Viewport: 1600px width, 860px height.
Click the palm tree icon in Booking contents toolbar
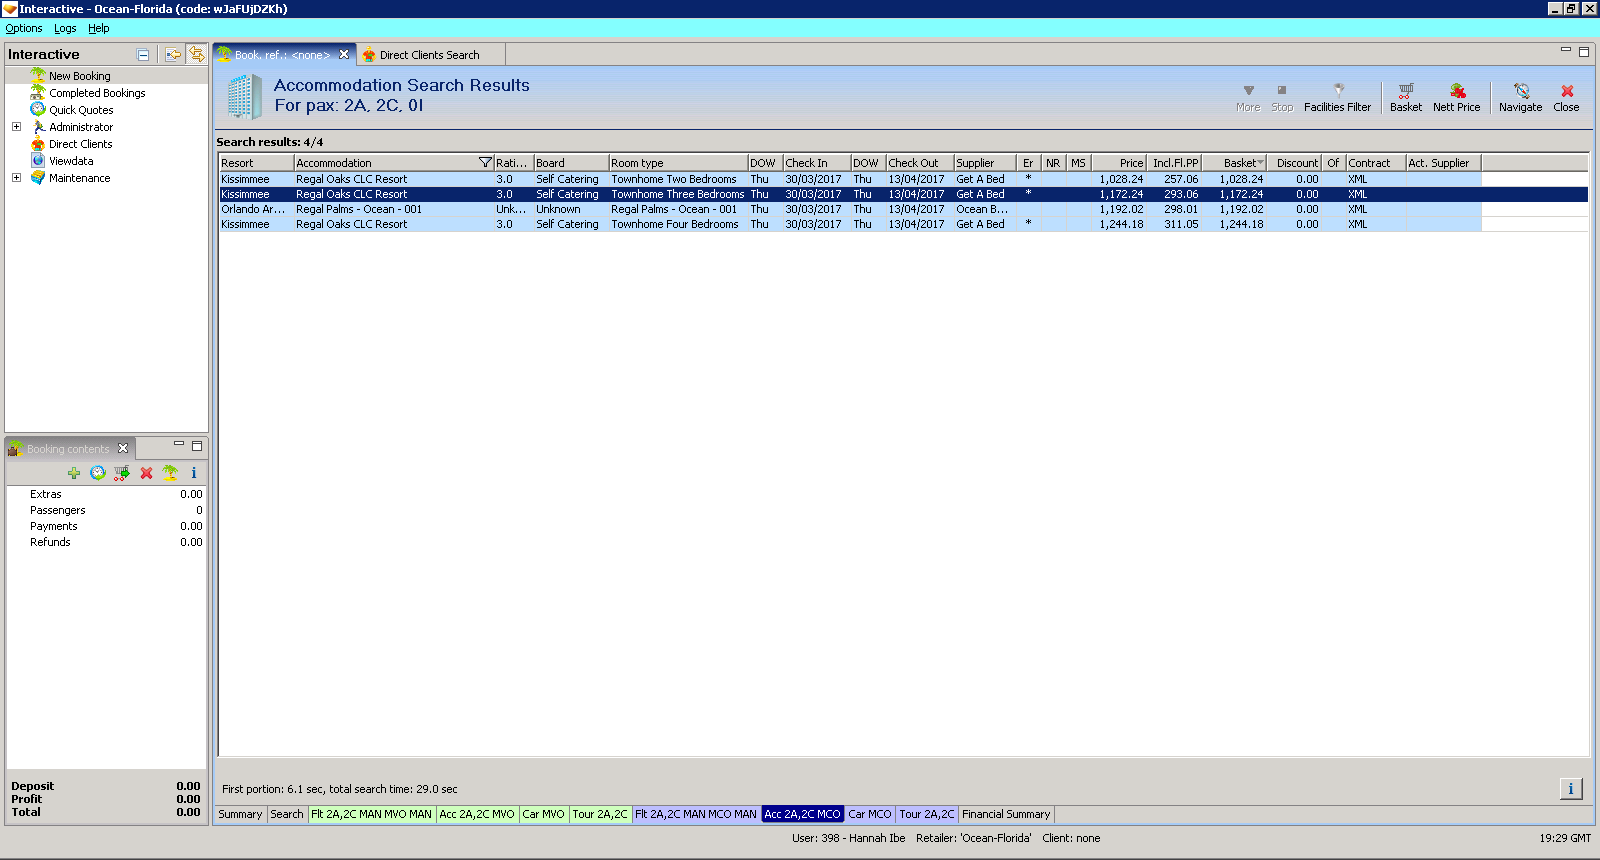[170, 473]
